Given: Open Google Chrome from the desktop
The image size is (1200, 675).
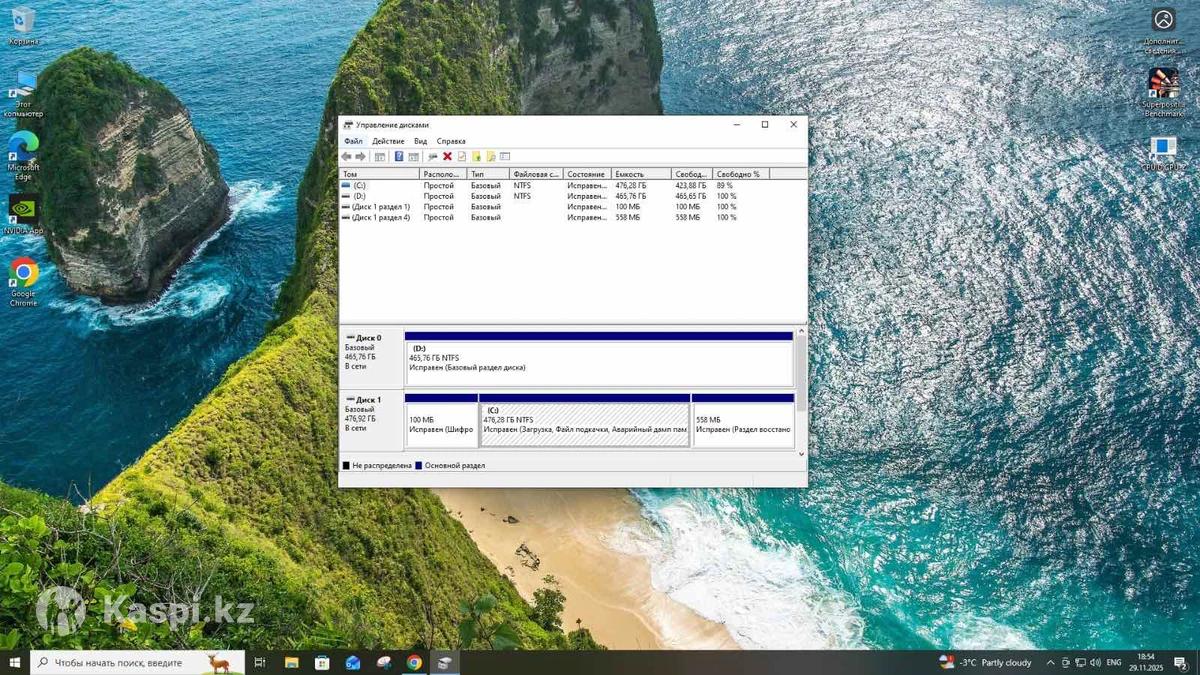Looking at the screenshot, I should (x=23, y=274).
